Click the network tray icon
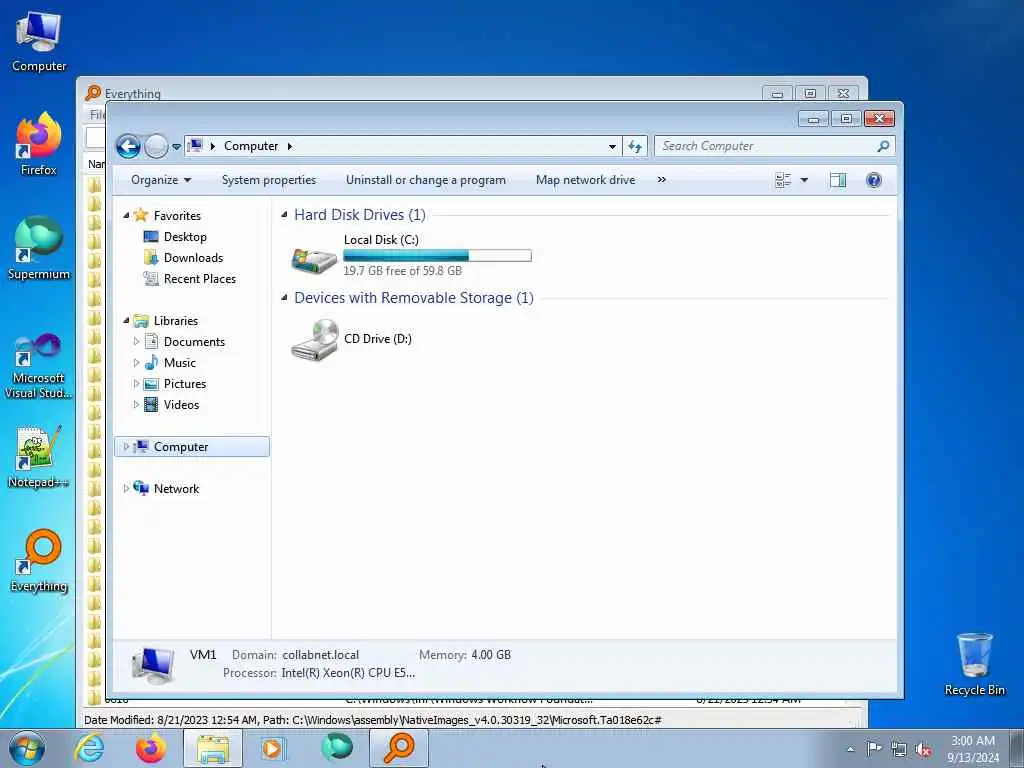 899,750
